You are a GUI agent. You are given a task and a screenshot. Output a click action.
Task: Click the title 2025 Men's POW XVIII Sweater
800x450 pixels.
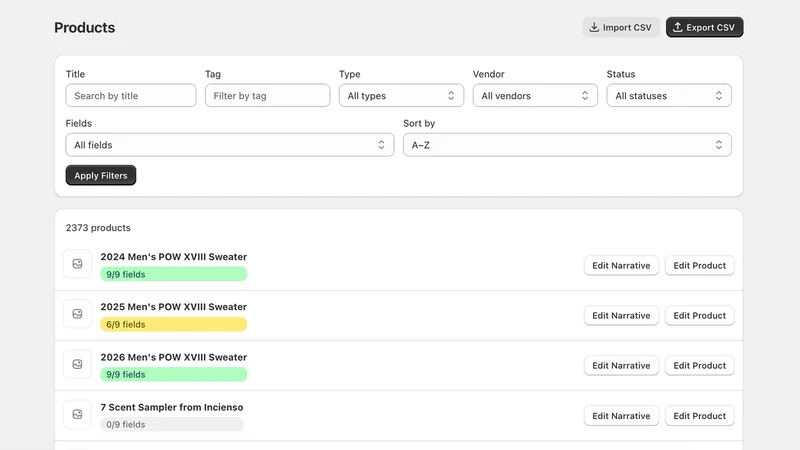coord(173,307)
